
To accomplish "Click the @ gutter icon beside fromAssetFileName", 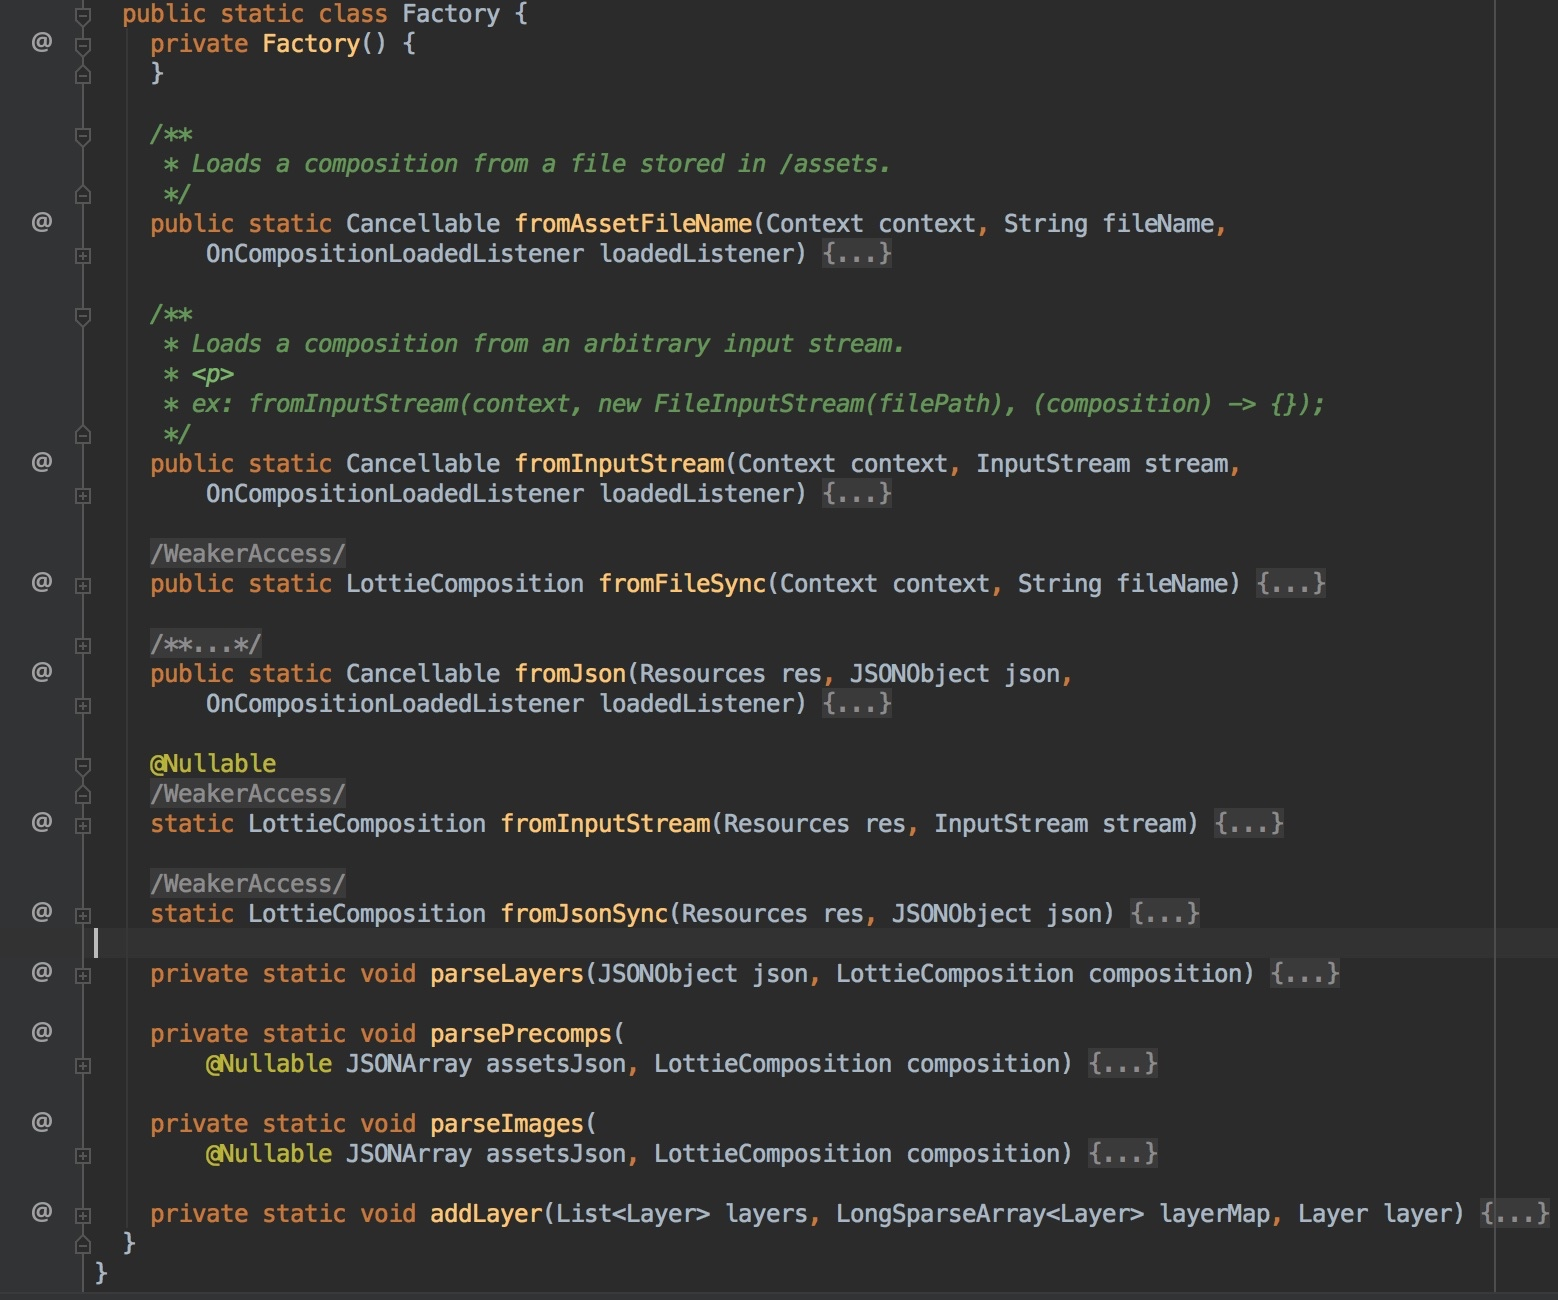I will 42,222.
